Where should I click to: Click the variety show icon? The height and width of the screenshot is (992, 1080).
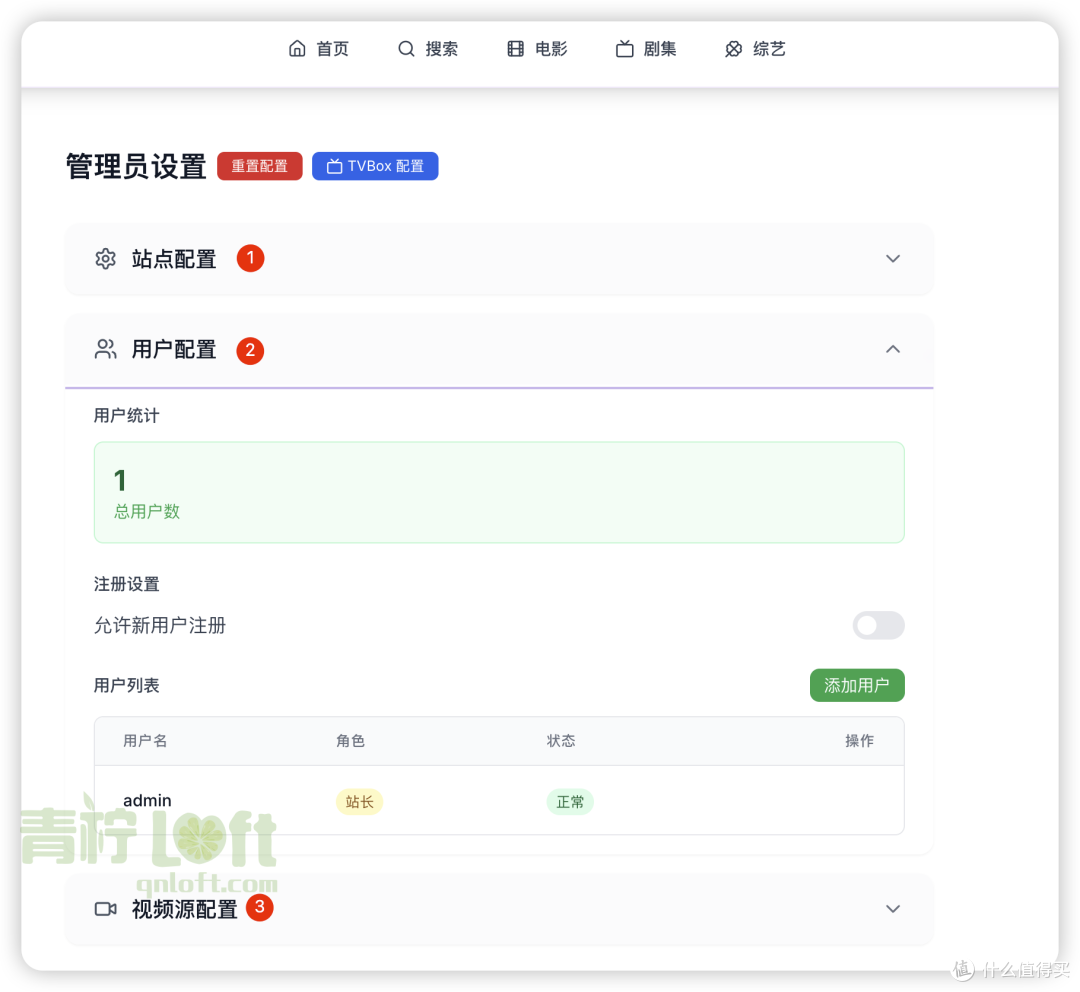(734, 49)
